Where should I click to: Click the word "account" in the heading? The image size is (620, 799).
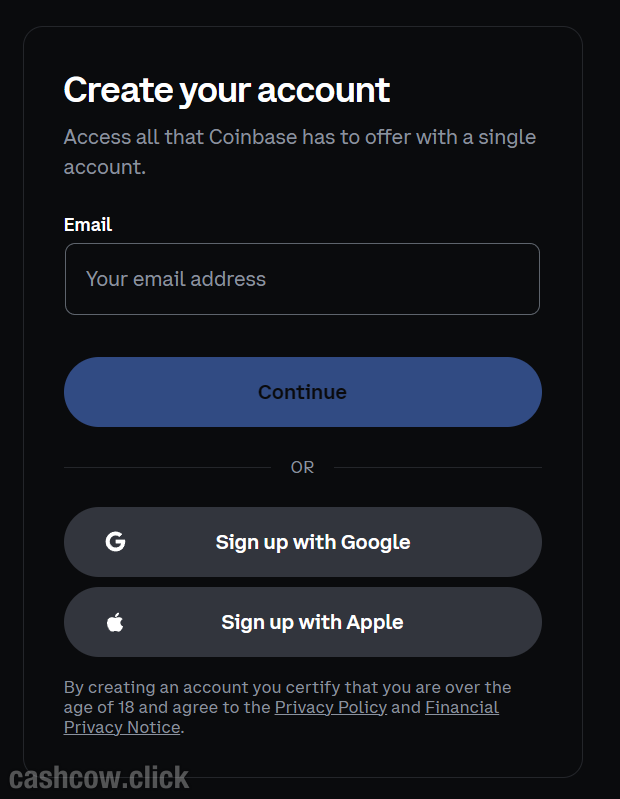[323, 90]
